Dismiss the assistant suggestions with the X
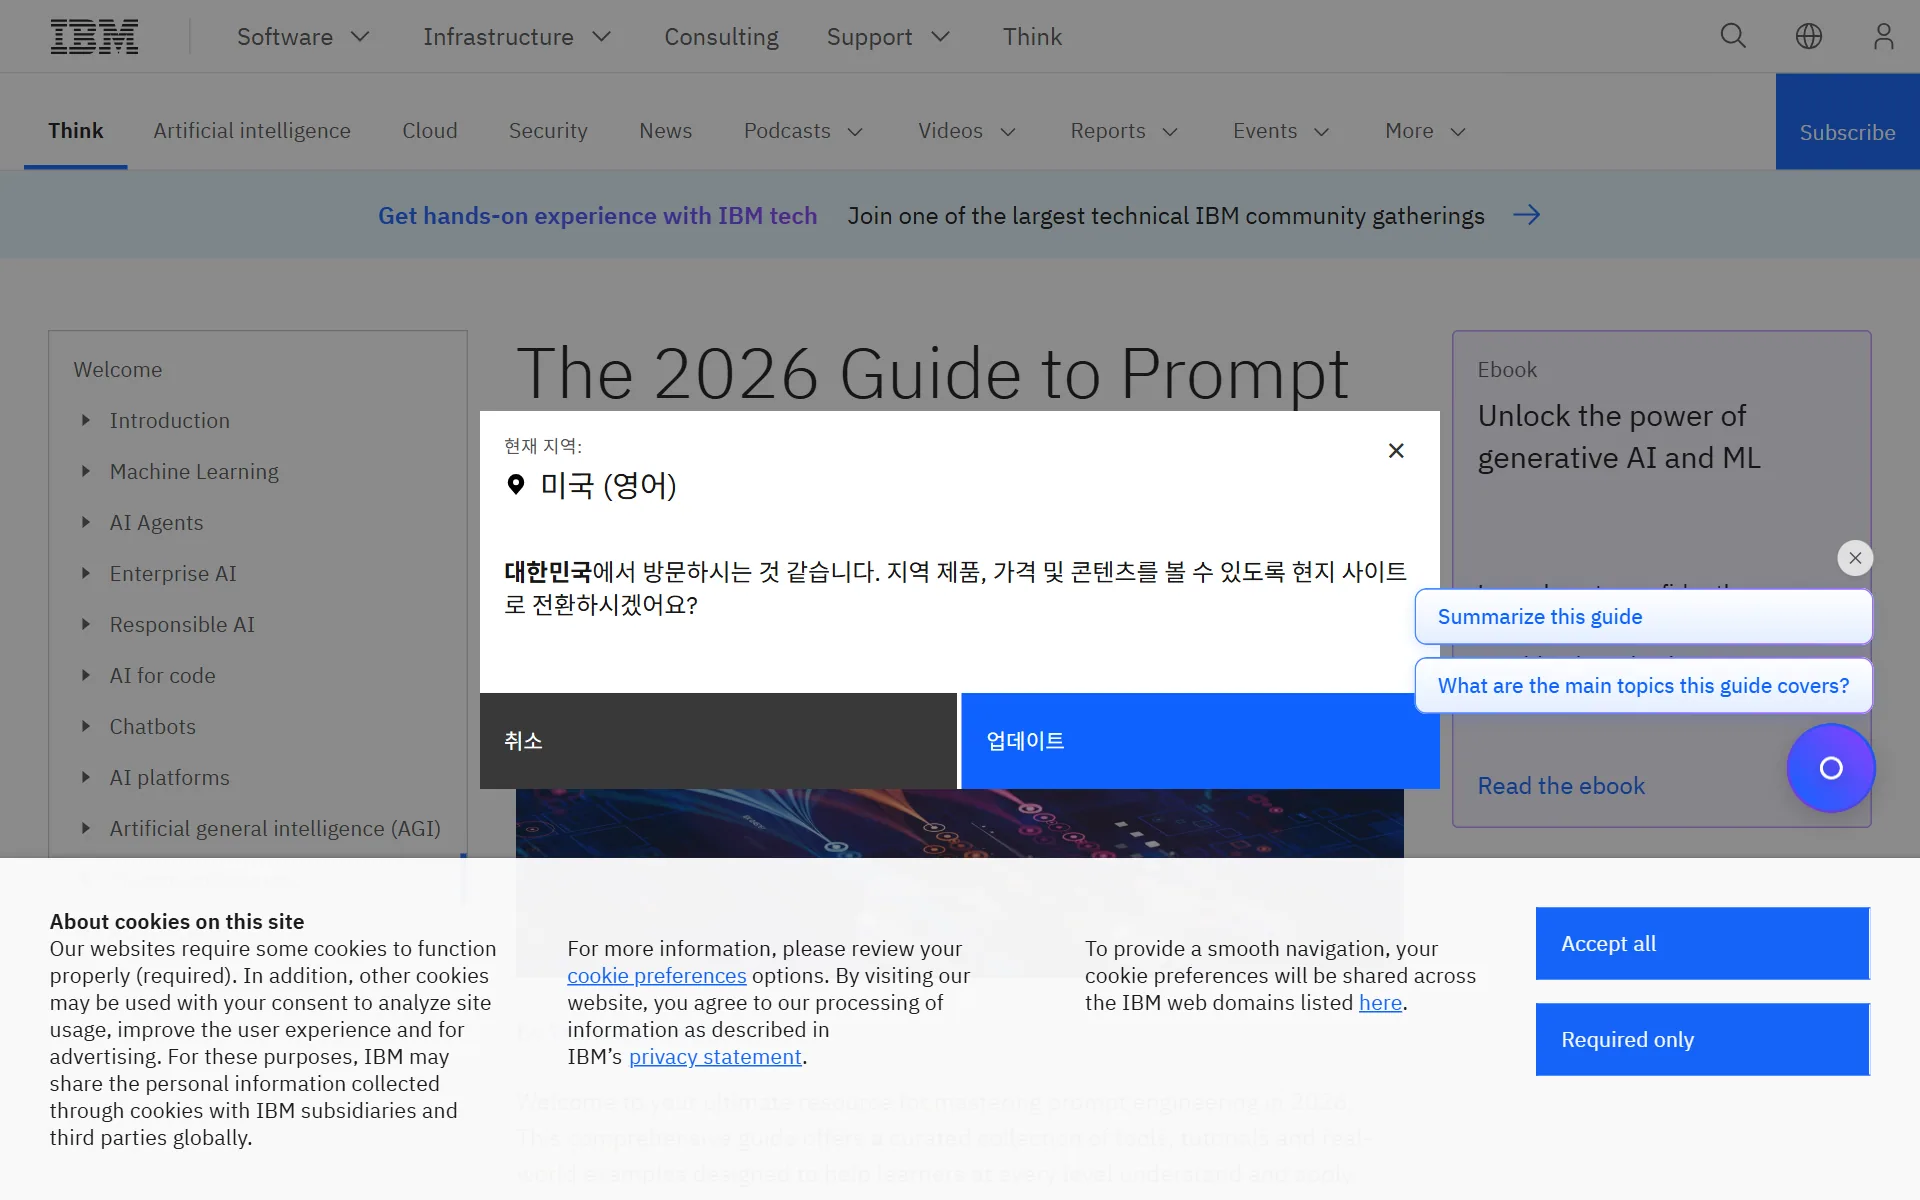This screenshot has height=1200, width=1920. 1855,558
